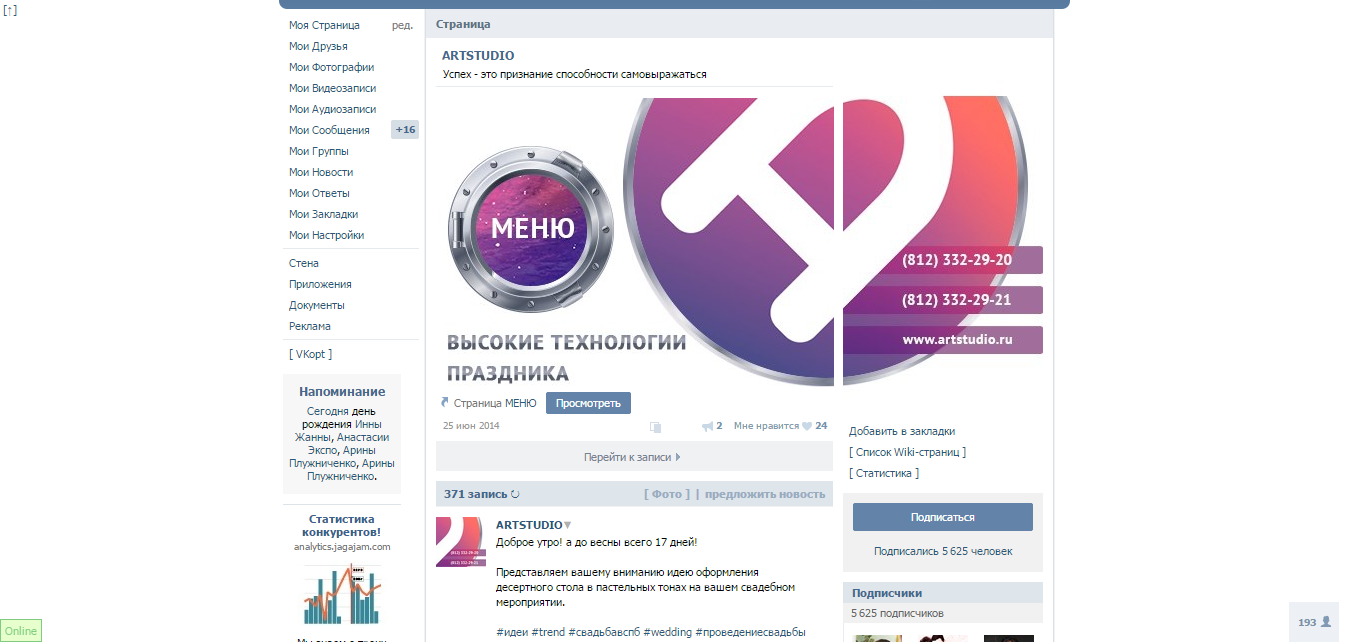This screenshot has height=644, width=1349.
Task: Click the ARTSTUDIO page title
Action: [x=478, y=56]
